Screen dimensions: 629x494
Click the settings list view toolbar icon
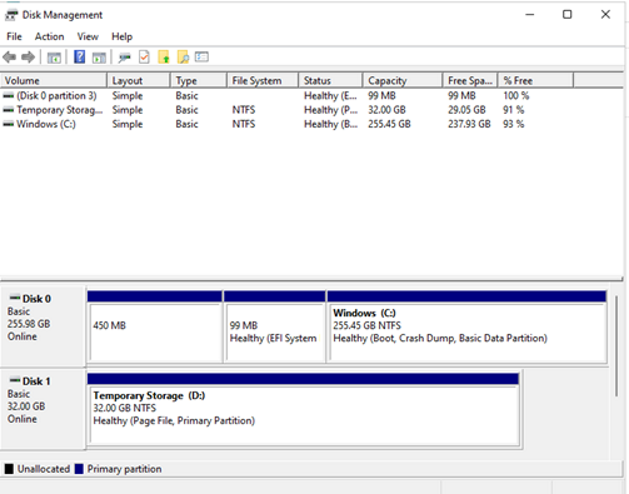tap(202, 57)
